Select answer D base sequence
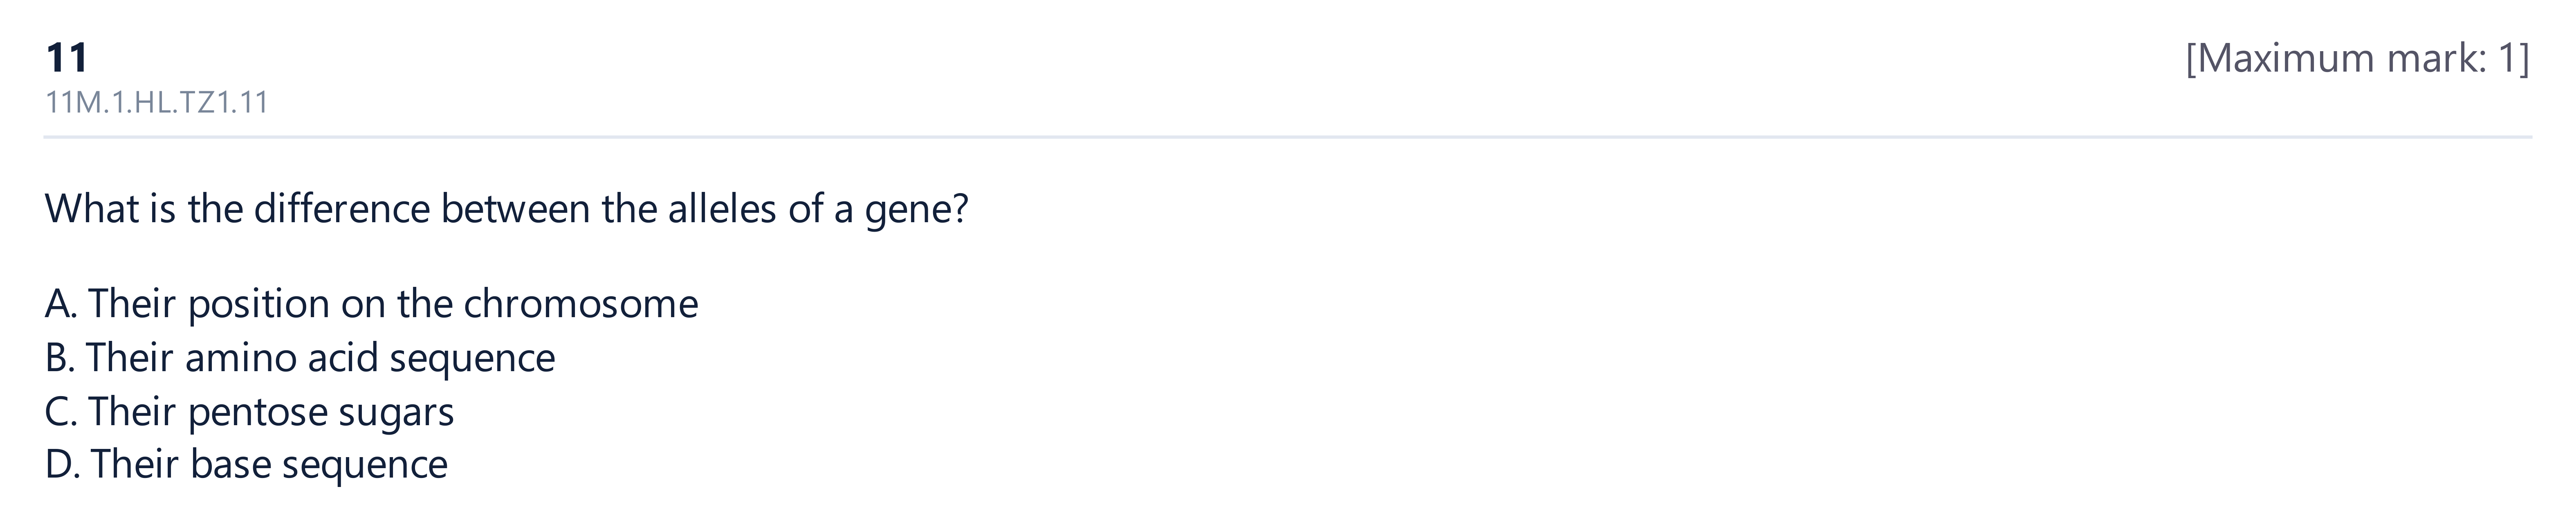The height and width of the screenshot is (532, 2576). tap(246, 464)
